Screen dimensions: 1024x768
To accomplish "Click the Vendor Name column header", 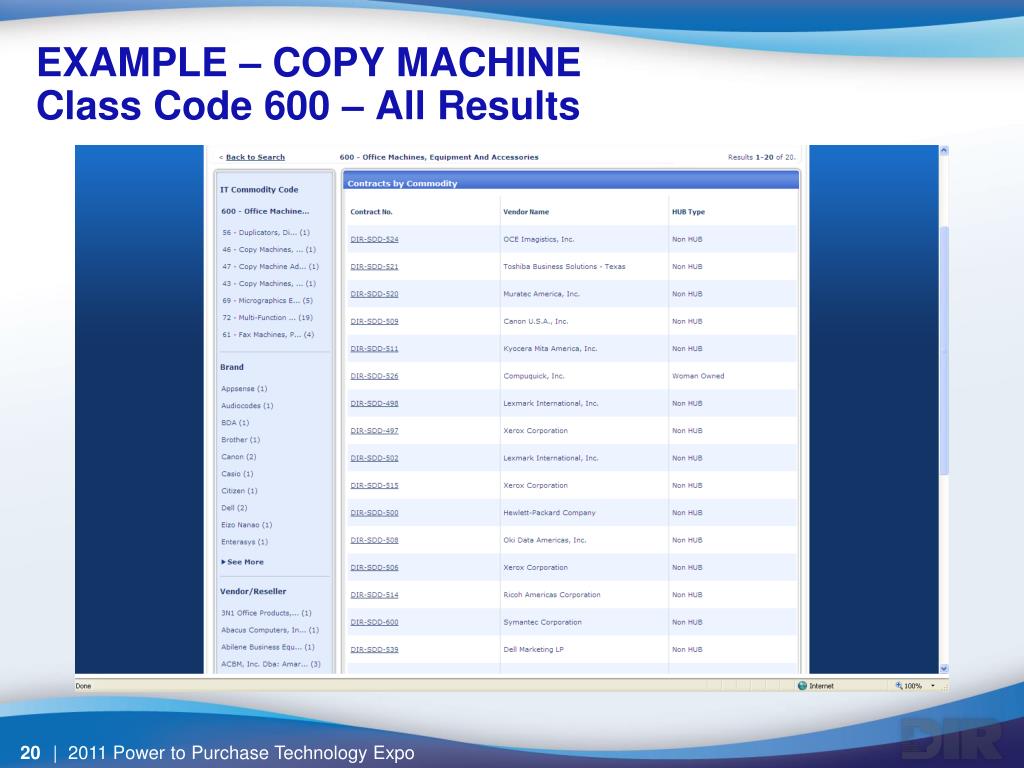I will (526, 212).
